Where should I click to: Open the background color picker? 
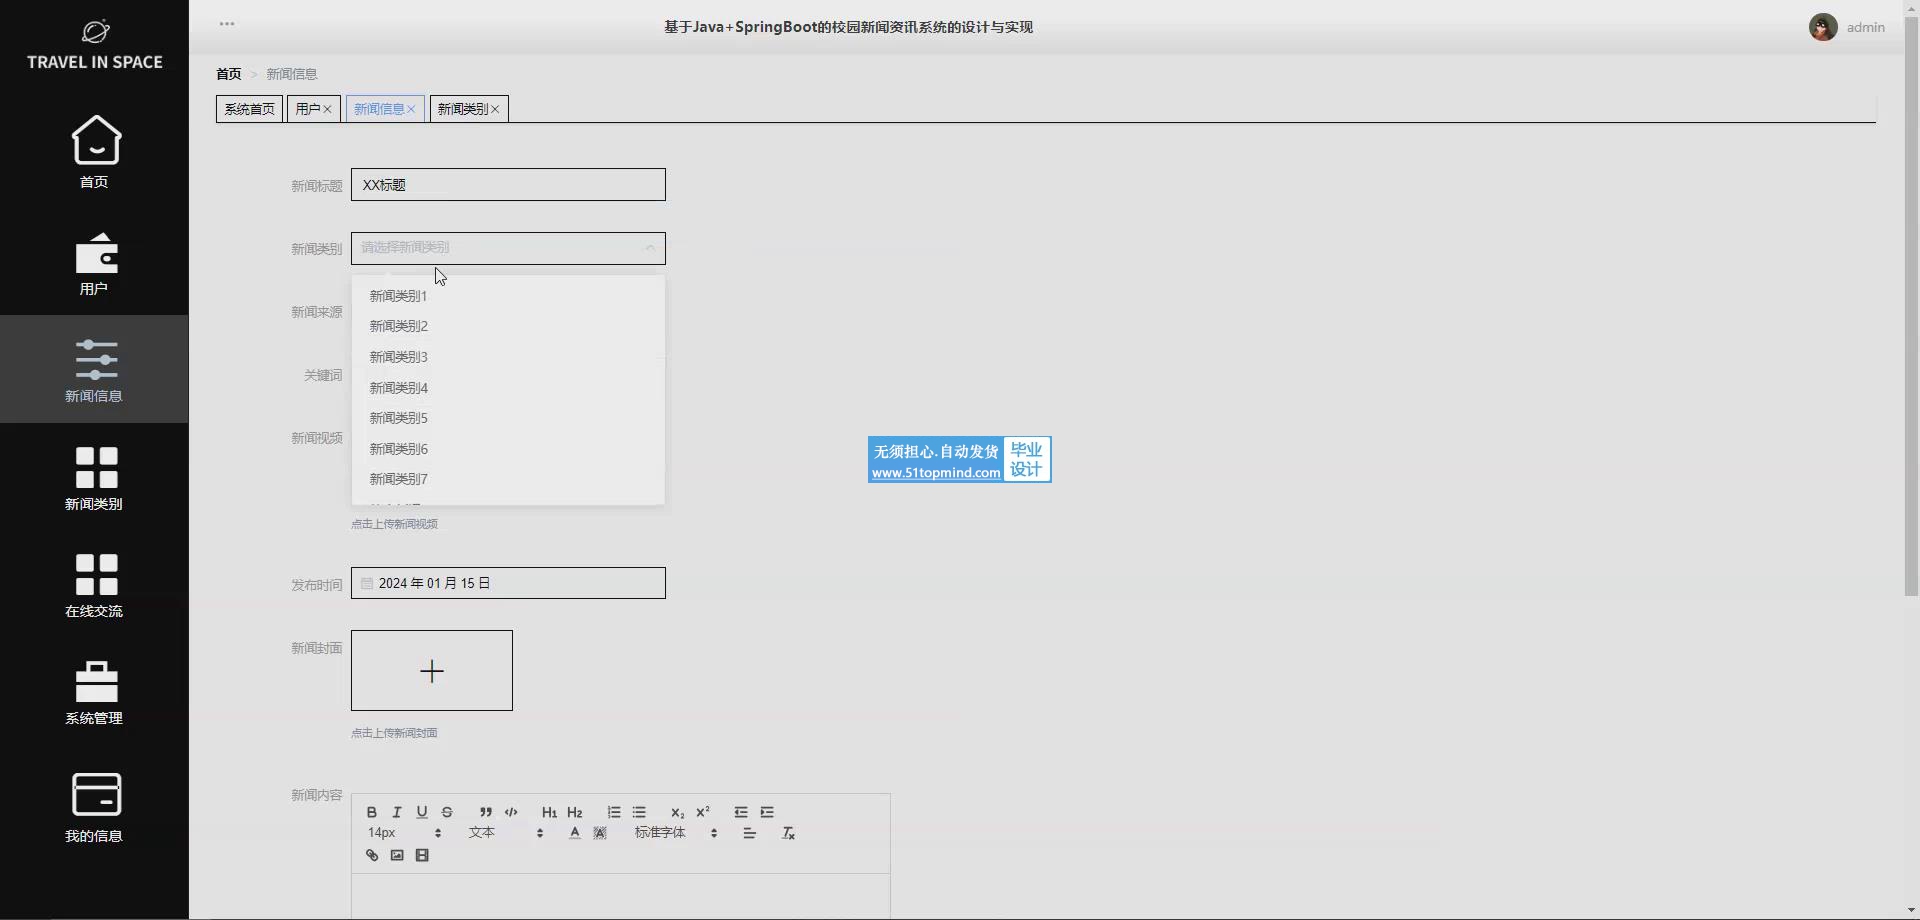[x=600, y=833]
